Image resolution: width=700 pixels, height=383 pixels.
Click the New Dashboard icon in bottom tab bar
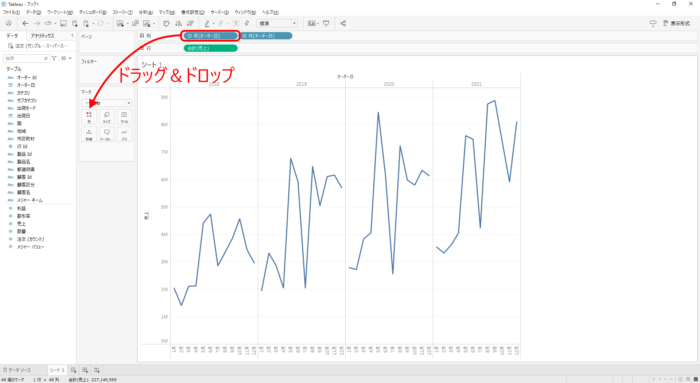click(x=85, y=370)
